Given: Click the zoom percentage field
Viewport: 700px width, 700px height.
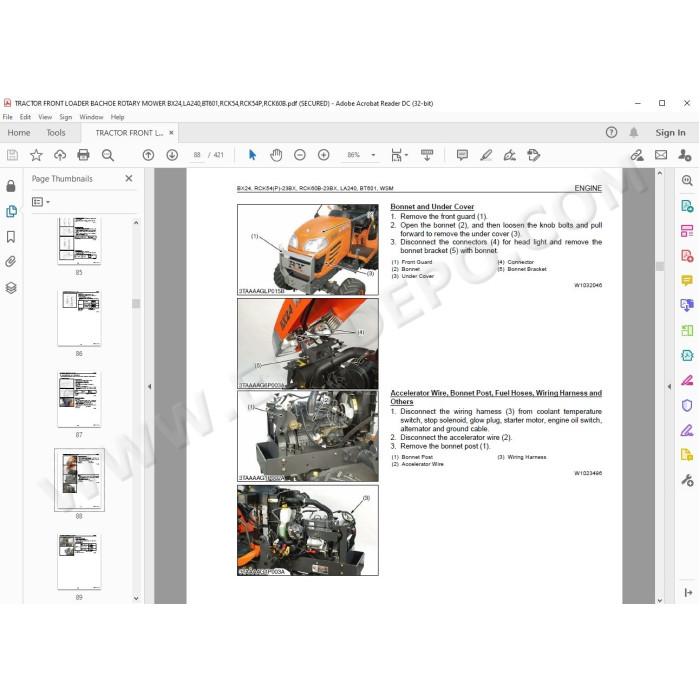Looking at the screenshot, I should 354,155.
